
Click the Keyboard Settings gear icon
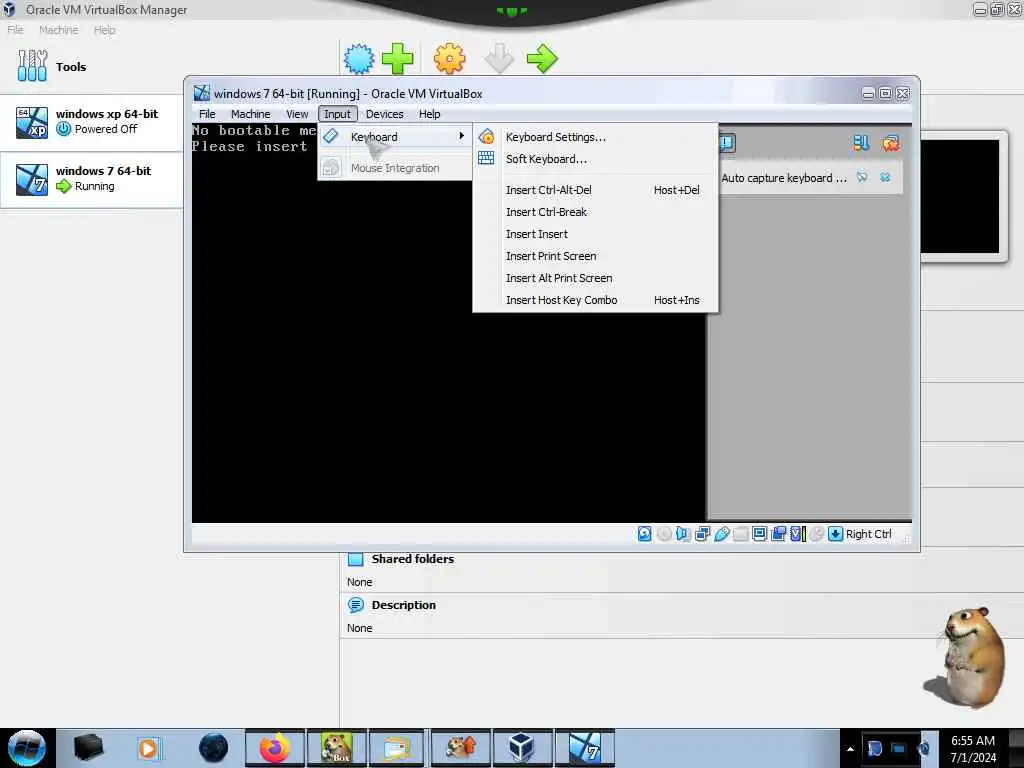click(487, 136)
